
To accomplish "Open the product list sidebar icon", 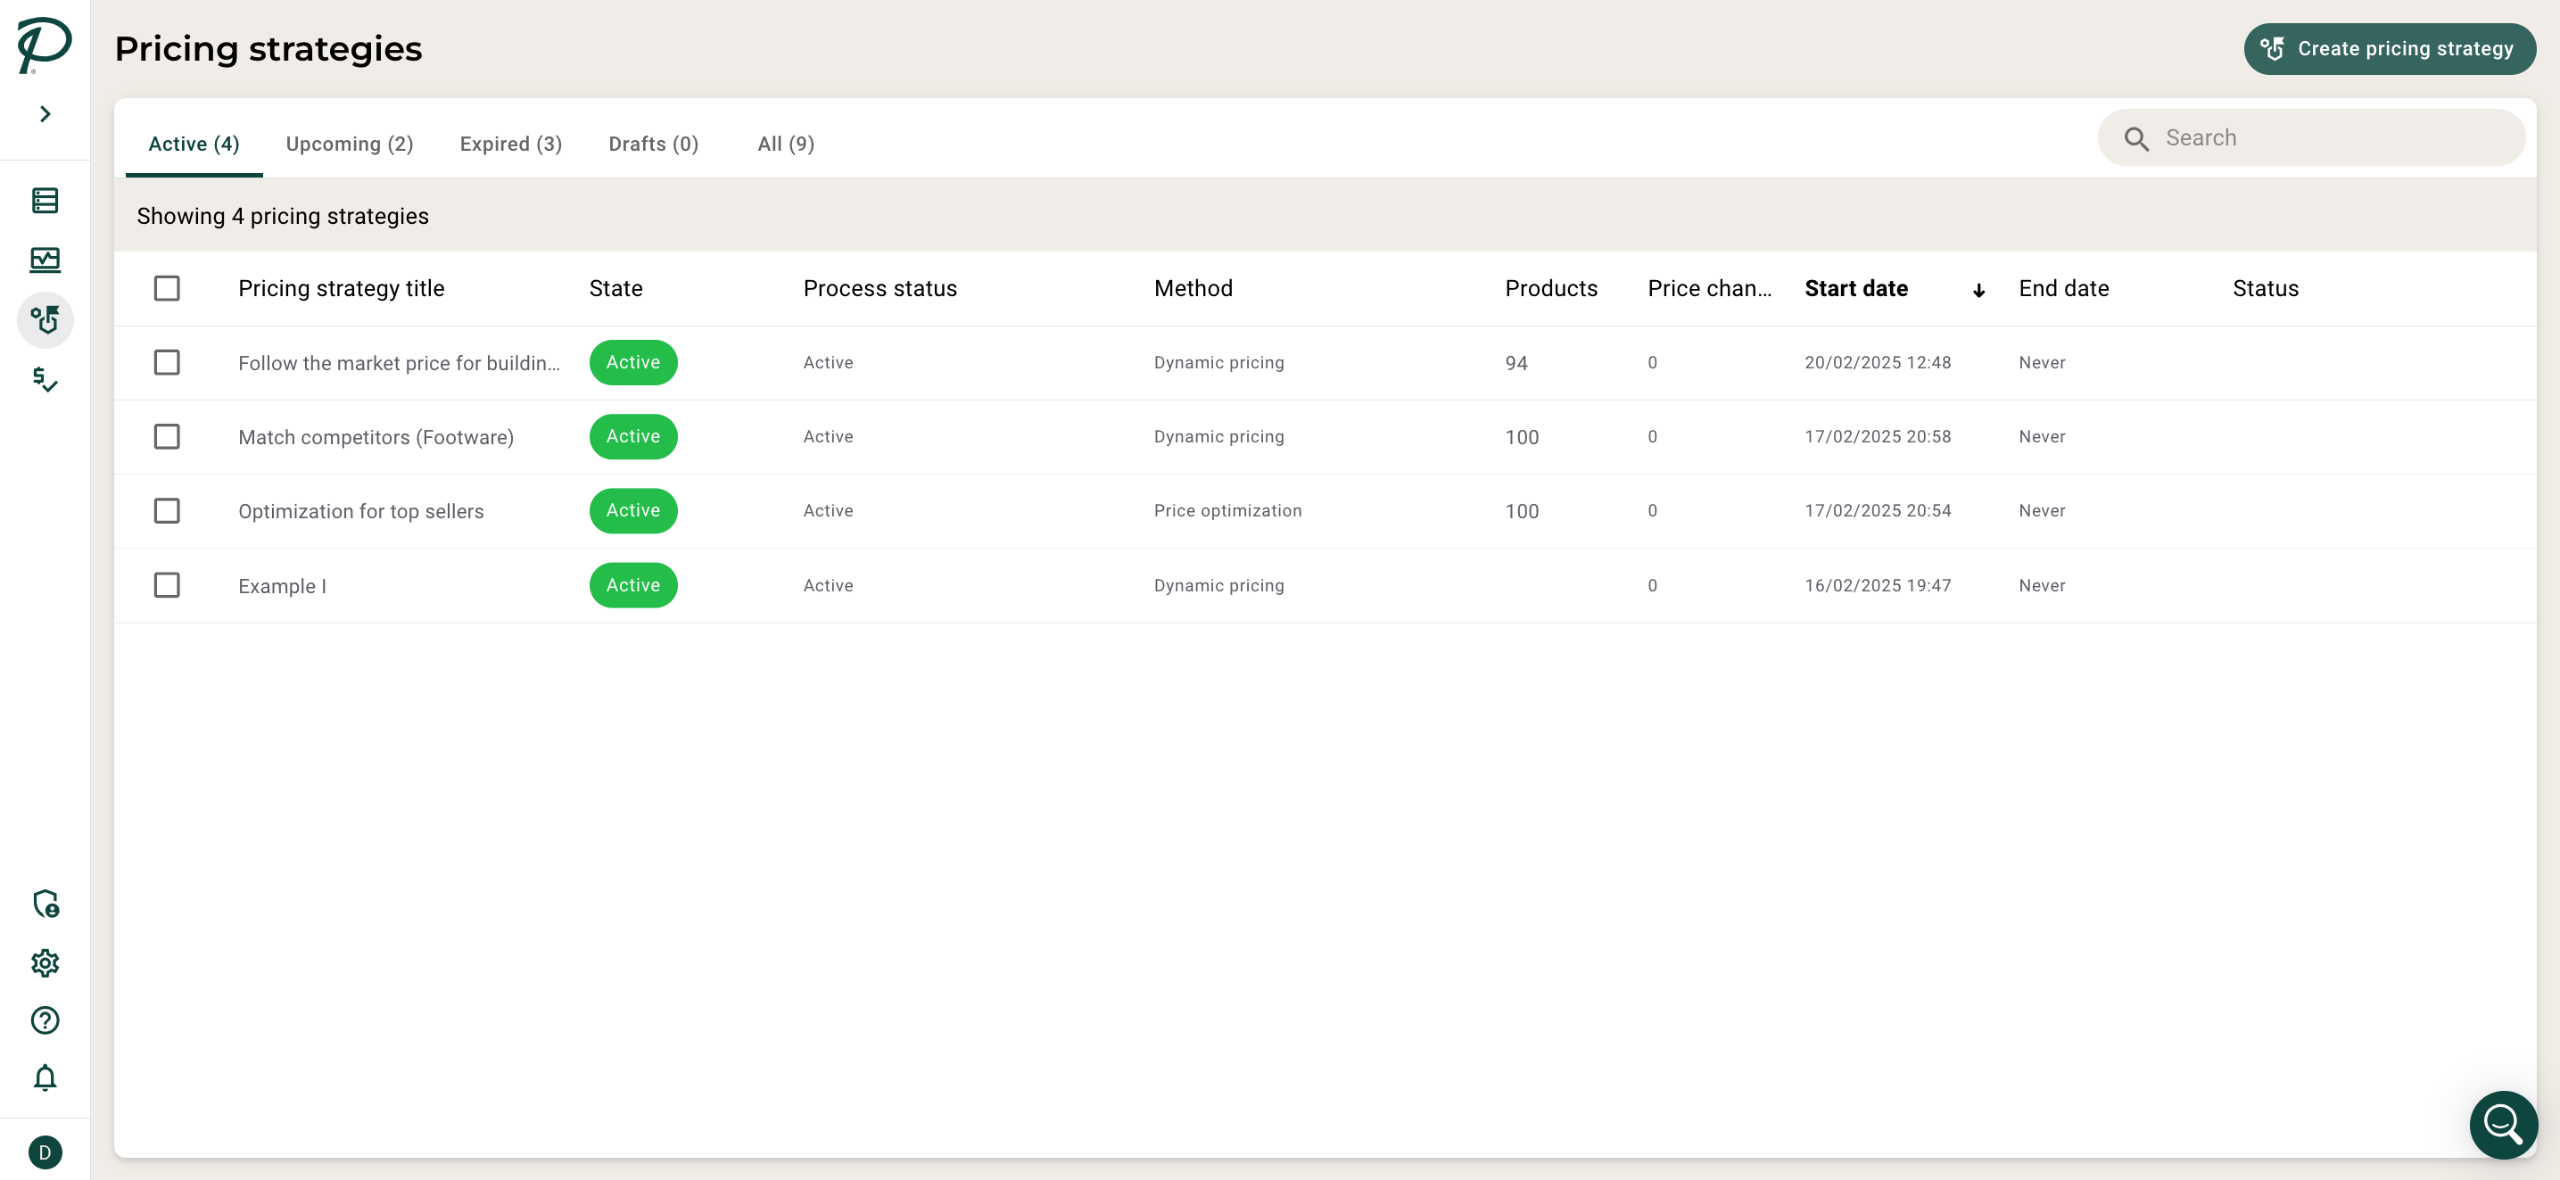I will (x=45, y=200).
